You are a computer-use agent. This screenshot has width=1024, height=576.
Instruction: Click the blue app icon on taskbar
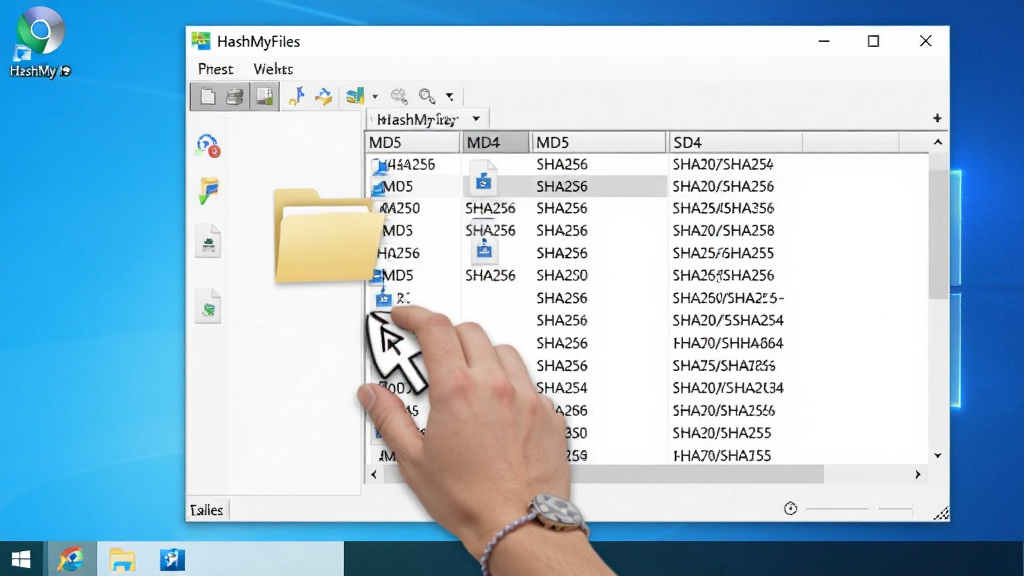point(172,560)
